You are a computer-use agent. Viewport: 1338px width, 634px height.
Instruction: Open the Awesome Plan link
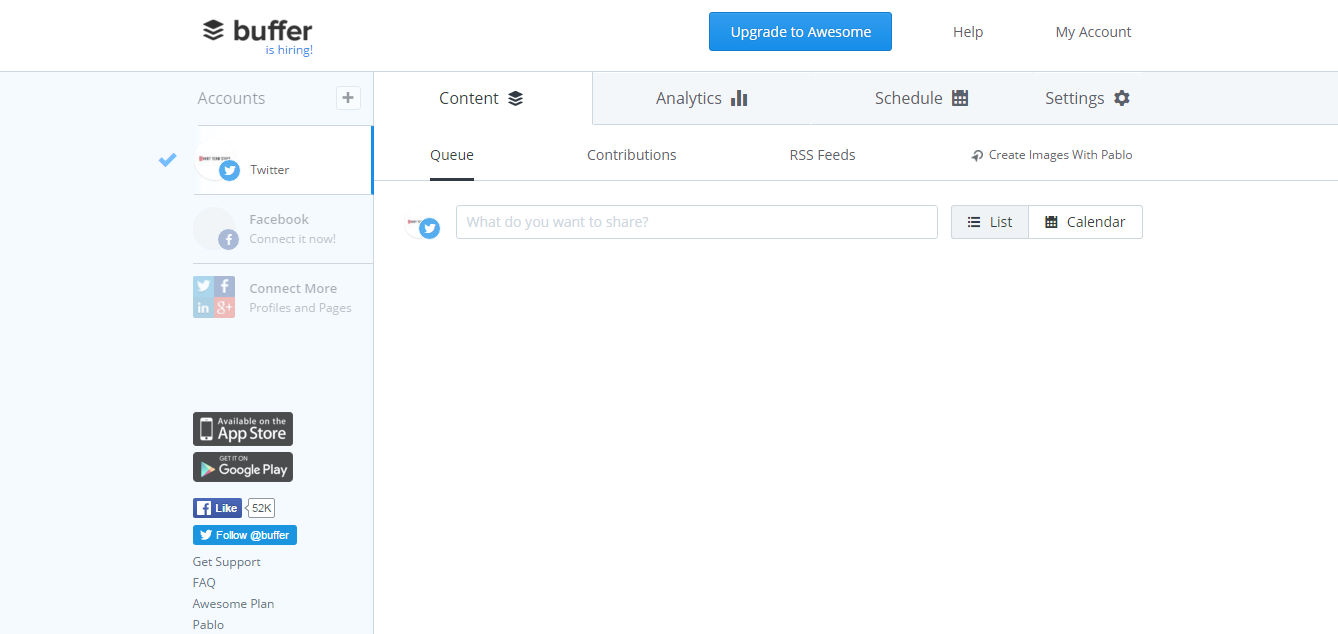click(233, 604)
